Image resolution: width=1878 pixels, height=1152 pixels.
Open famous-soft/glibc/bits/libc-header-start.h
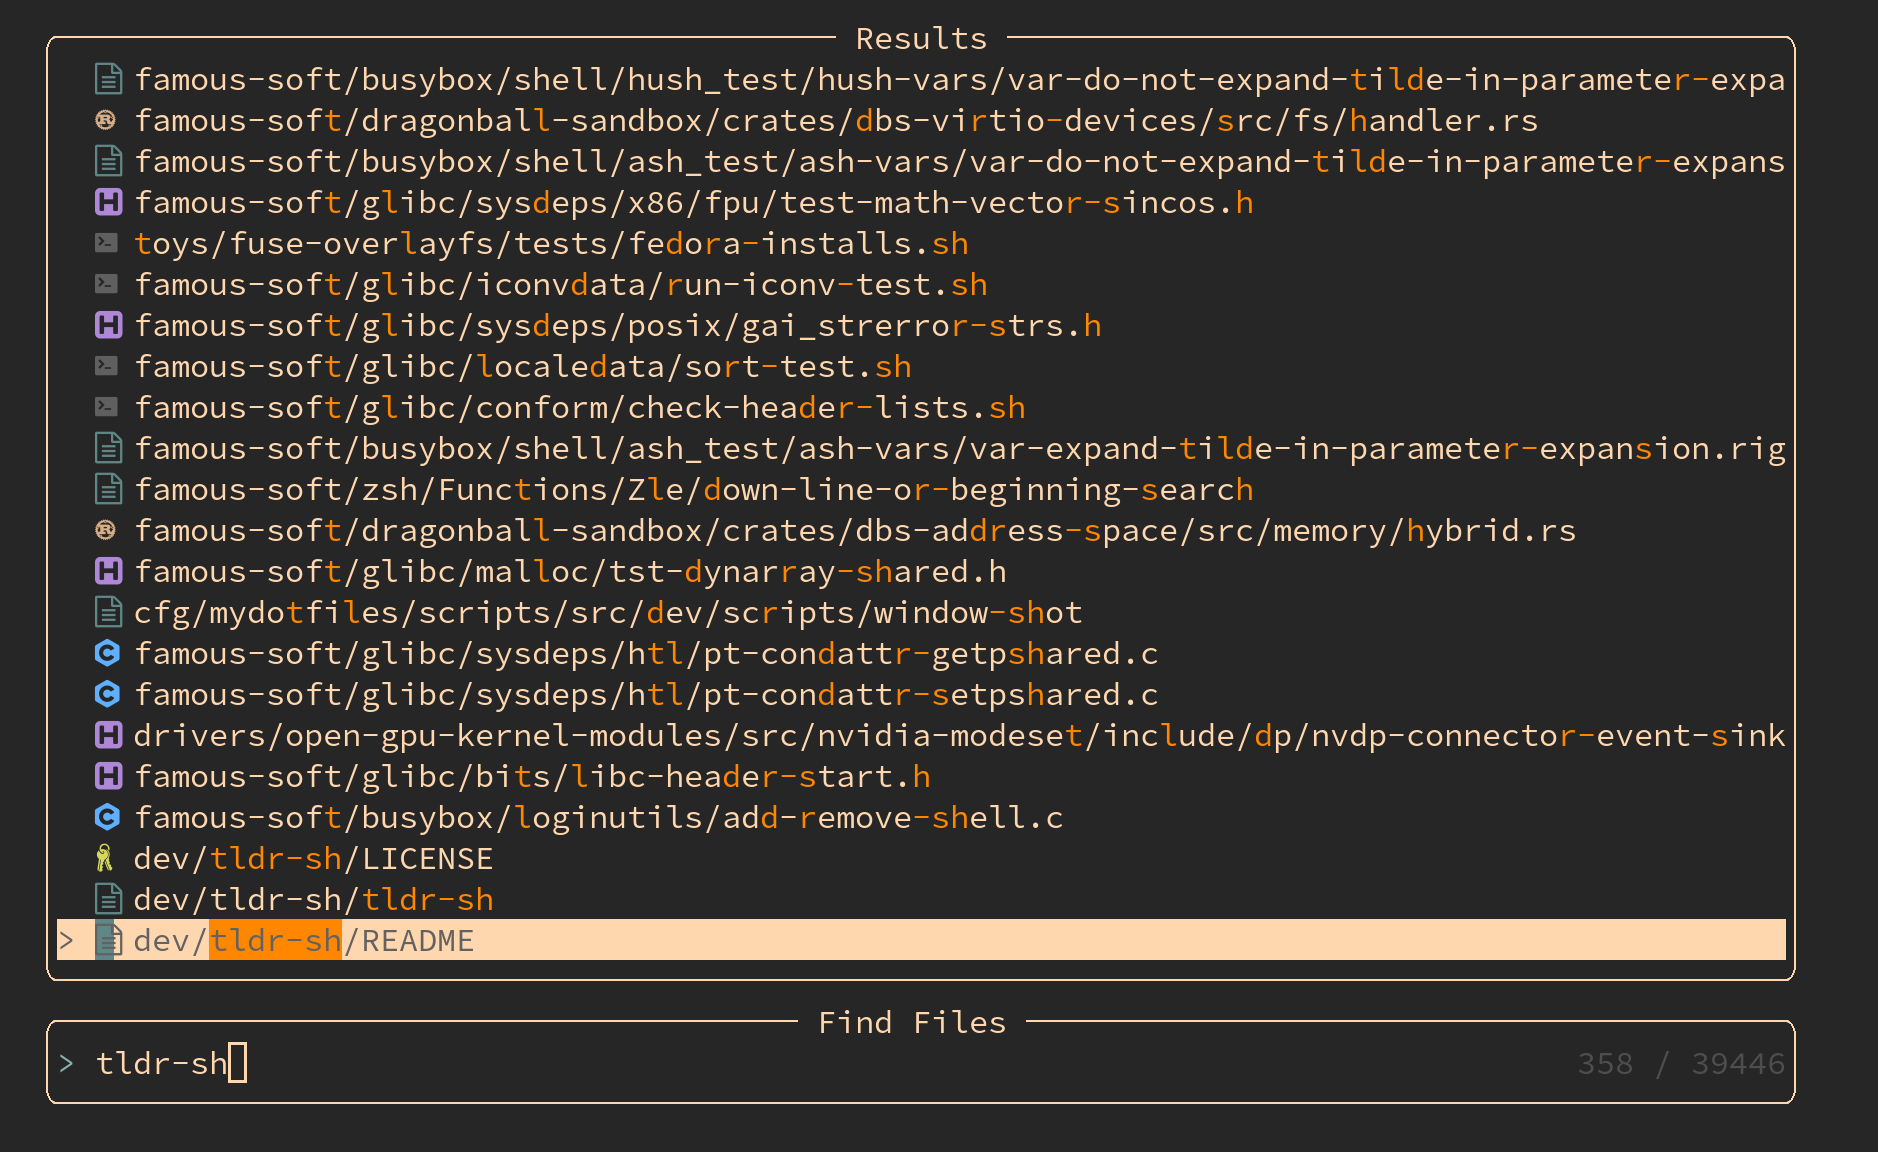[x=921, y=776]
